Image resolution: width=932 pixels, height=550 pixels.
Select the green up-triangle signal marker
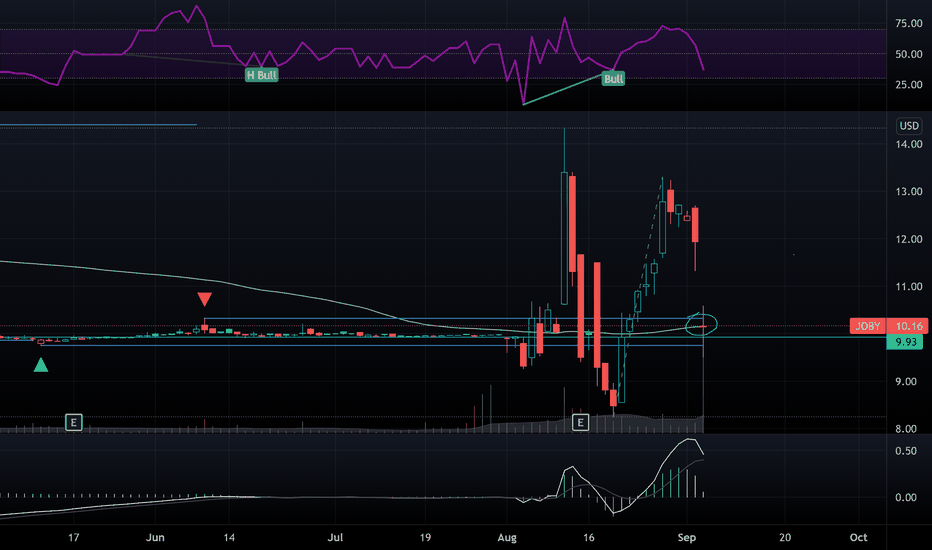coord(41,365)
